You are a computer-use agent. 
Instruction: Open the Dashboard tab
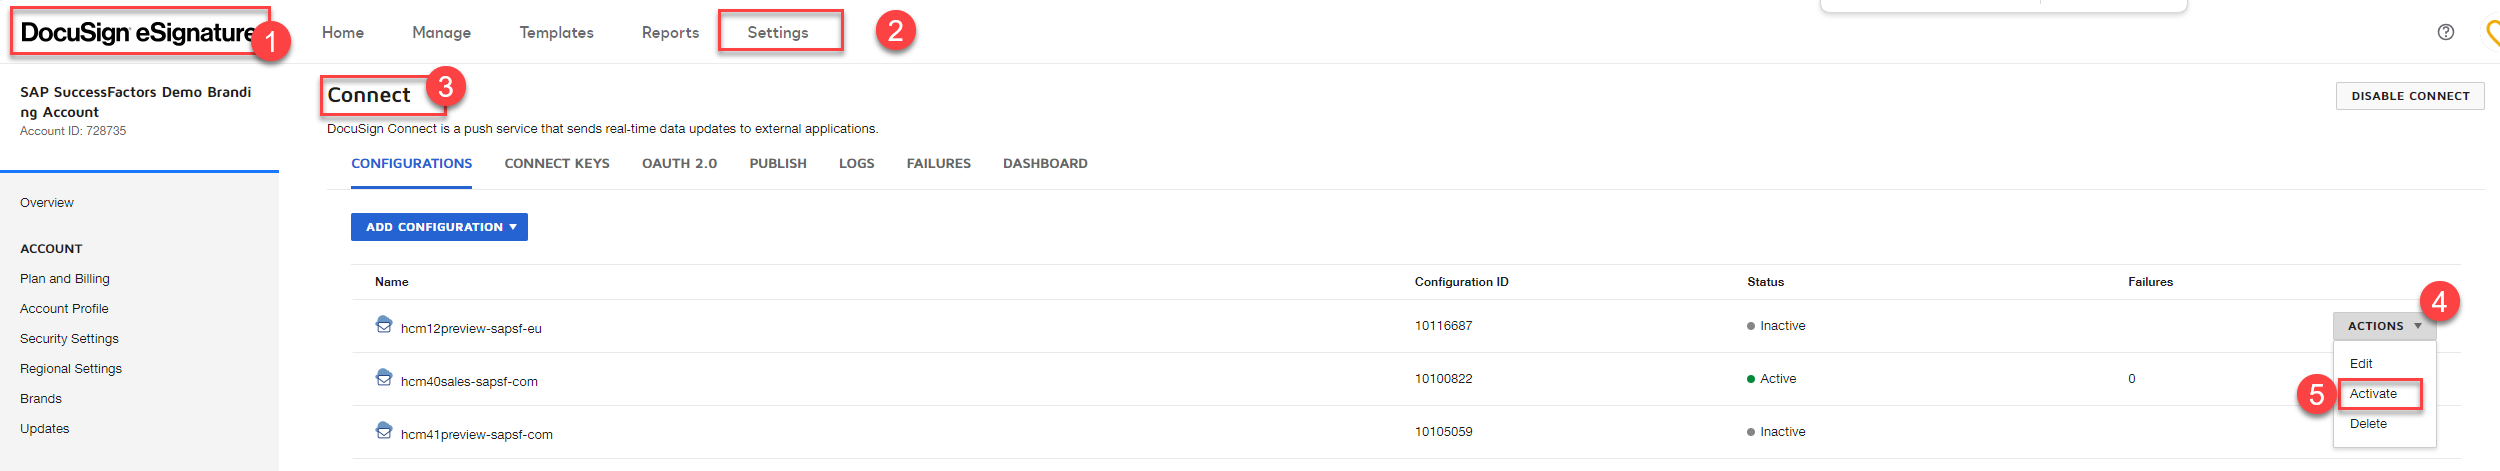[1045, 164]
